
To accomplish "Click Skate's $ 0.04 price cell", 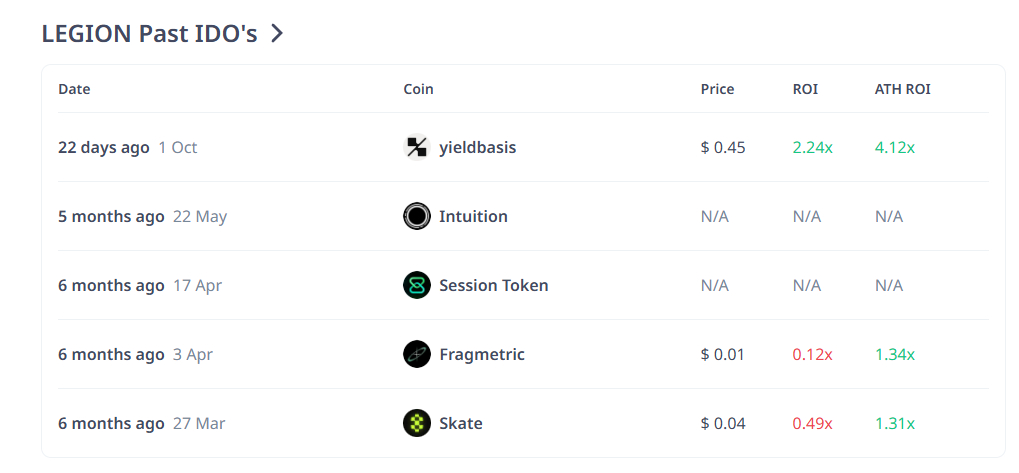I will coord(723,423).
